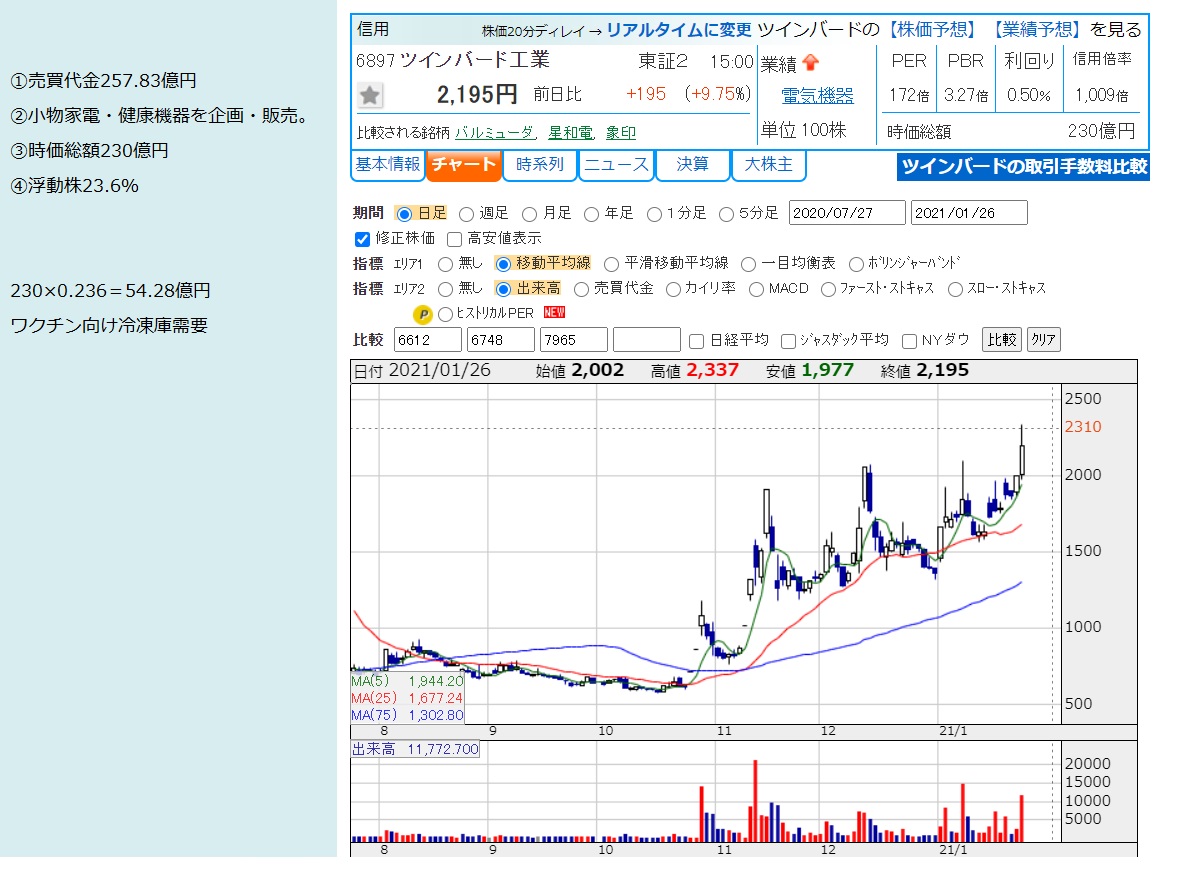Click the end date field 2021/01/26
This screenshot has width=1184, height=870.
[970, 213]
